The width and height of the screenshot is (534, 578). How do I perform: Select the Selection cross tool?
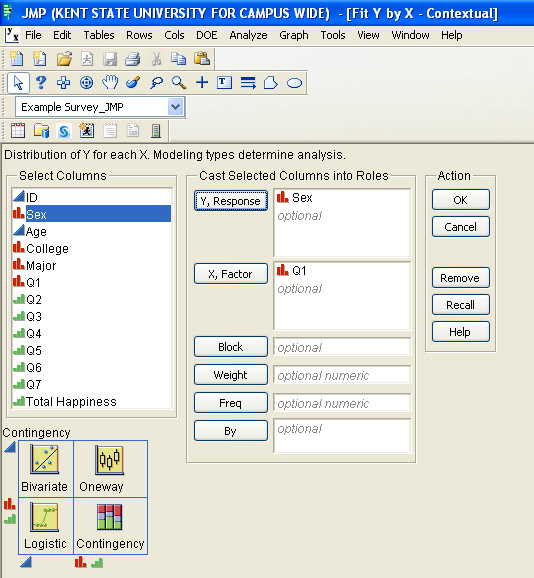tap(63, 83)
